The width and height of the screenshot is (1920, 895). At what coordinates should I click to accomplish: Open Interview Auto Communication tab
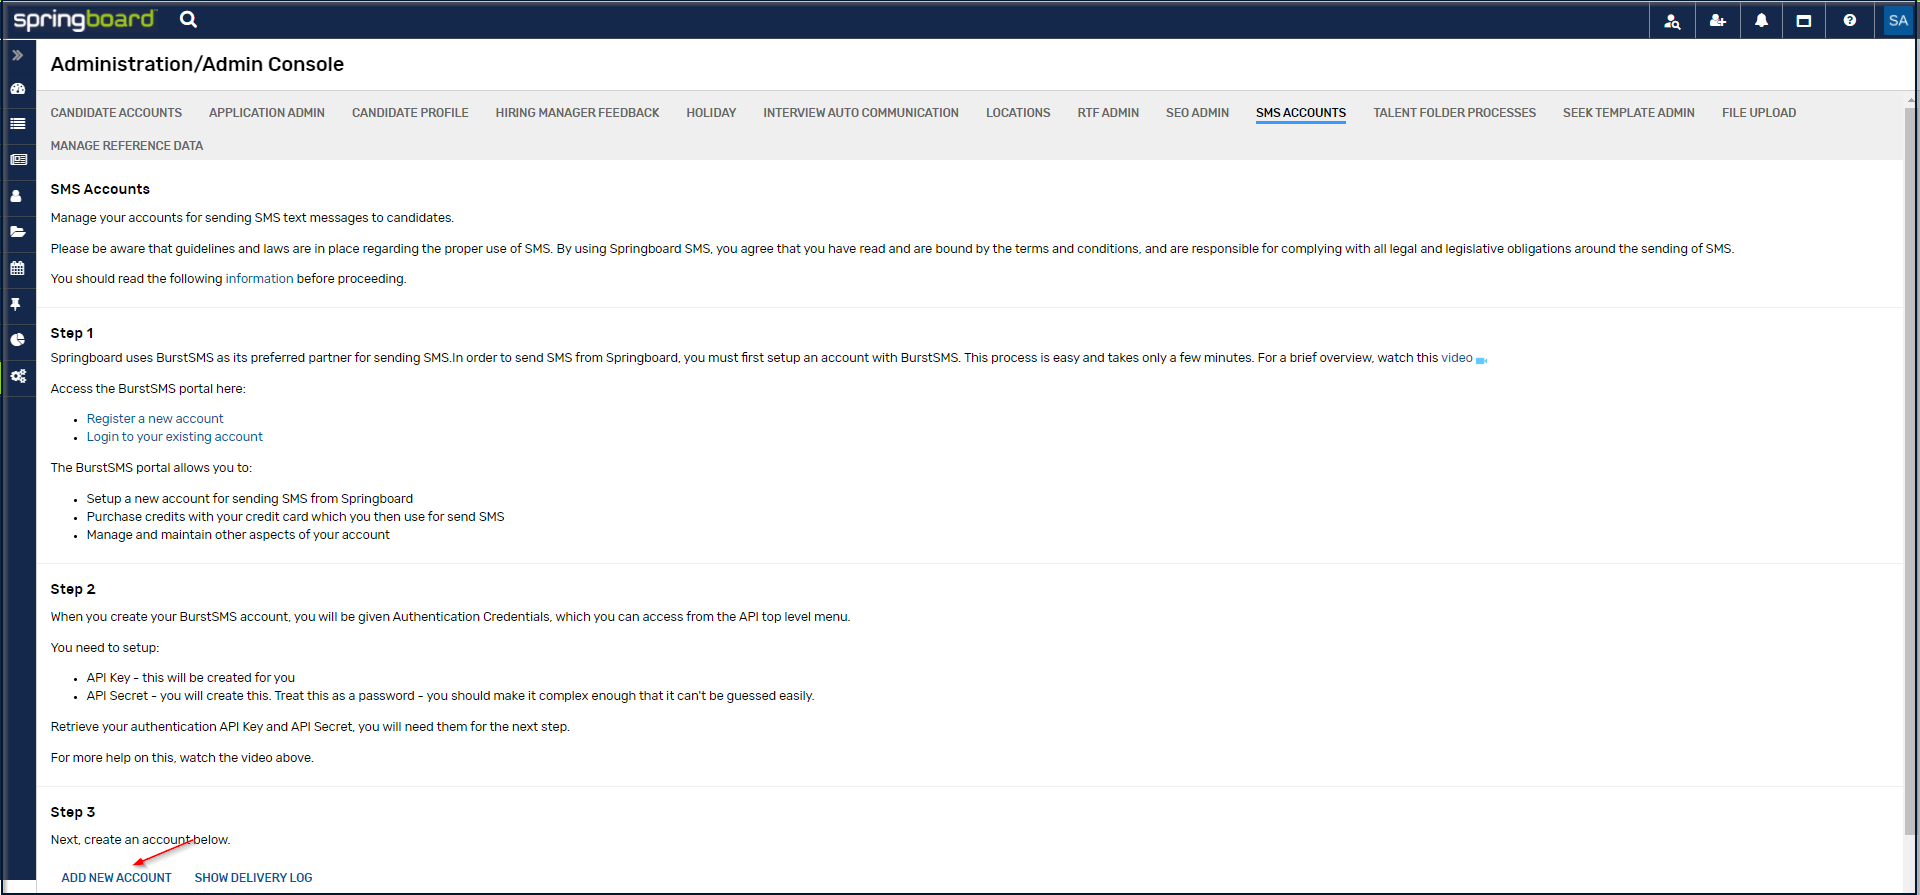(861, 113)
